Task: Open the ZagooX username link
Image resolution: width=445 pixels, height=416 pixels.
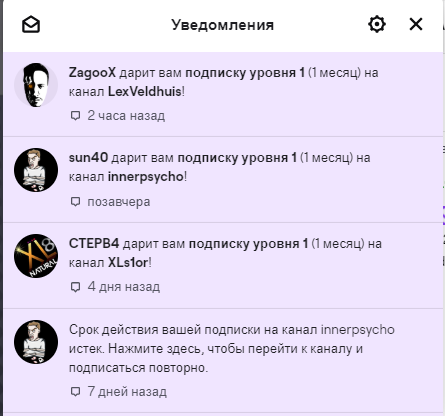Action: click(x=92, y=73)
